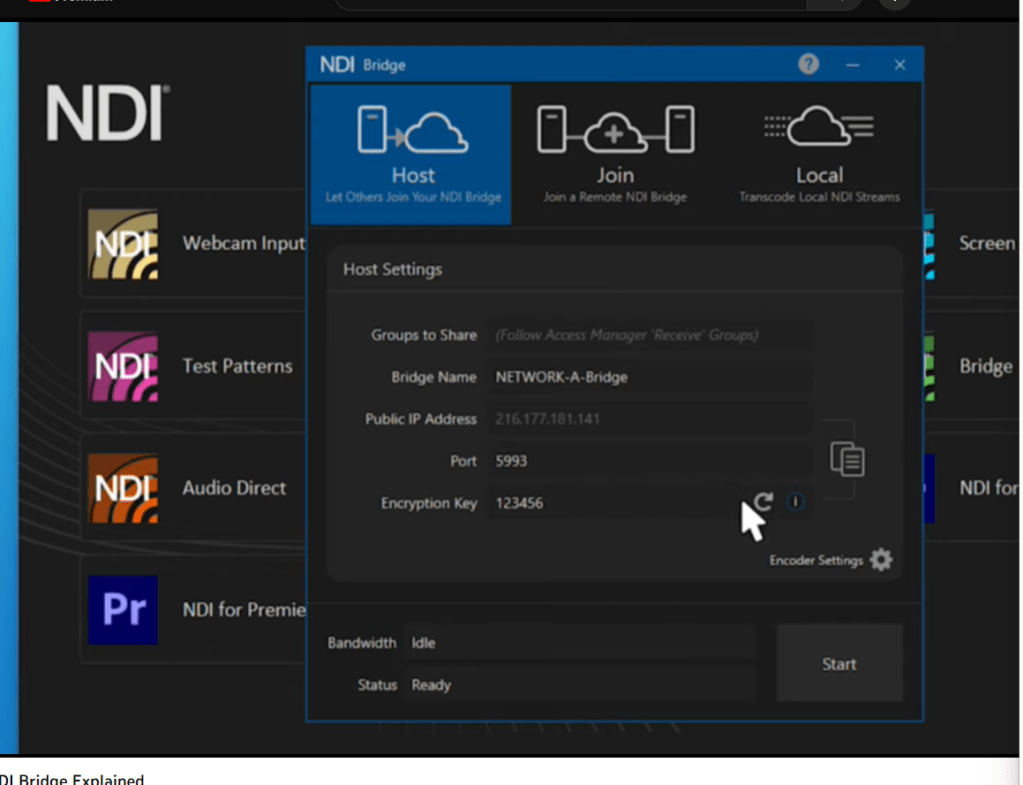This screenshot has width=1023, height=785.
Task: Click the large NDI logo
Action: [x=108, y=113]
